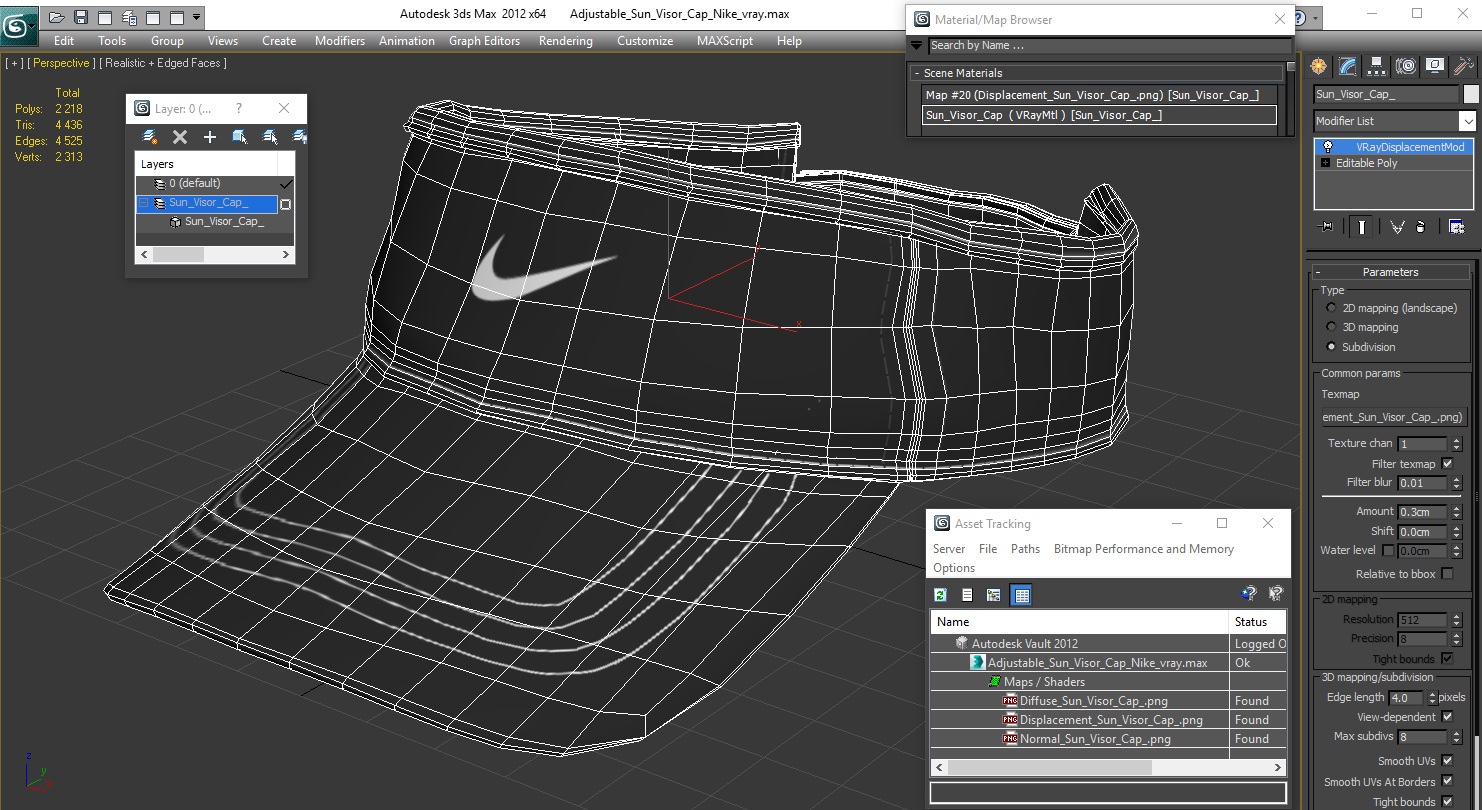Select VRayDisplacementMod in modifier stack
Image resolution: width=1482 pixels, height=810 pixels.
[1393, 147]
